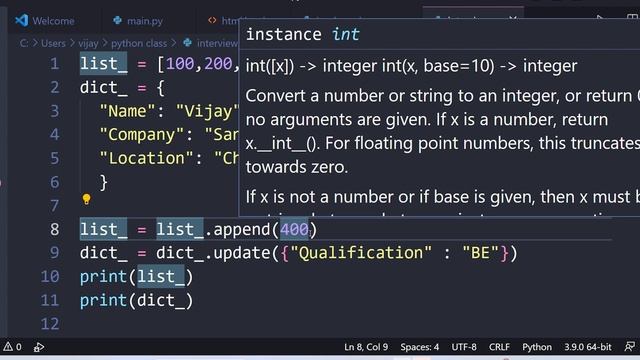Select the Python language mode

coord(537,347)
